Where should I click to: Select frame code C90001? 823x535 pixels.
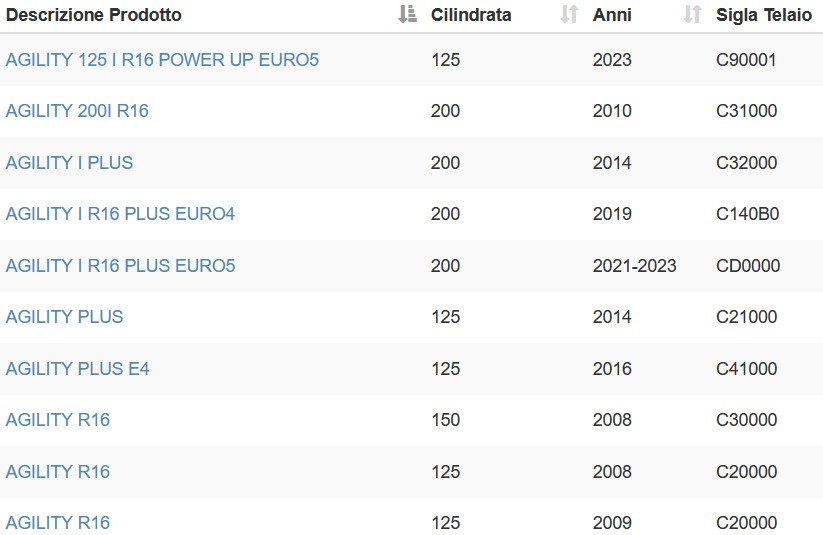pyautogui.click(x=746, y=60)
